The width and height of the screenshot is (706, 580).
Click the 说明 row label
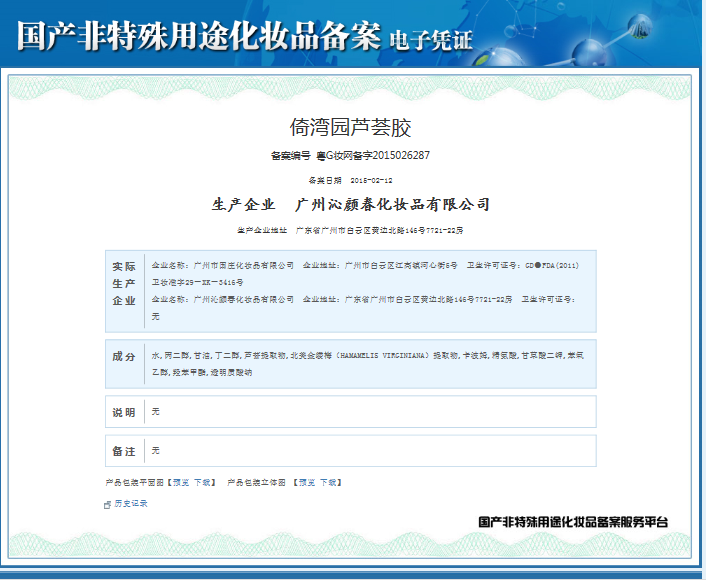124,412
